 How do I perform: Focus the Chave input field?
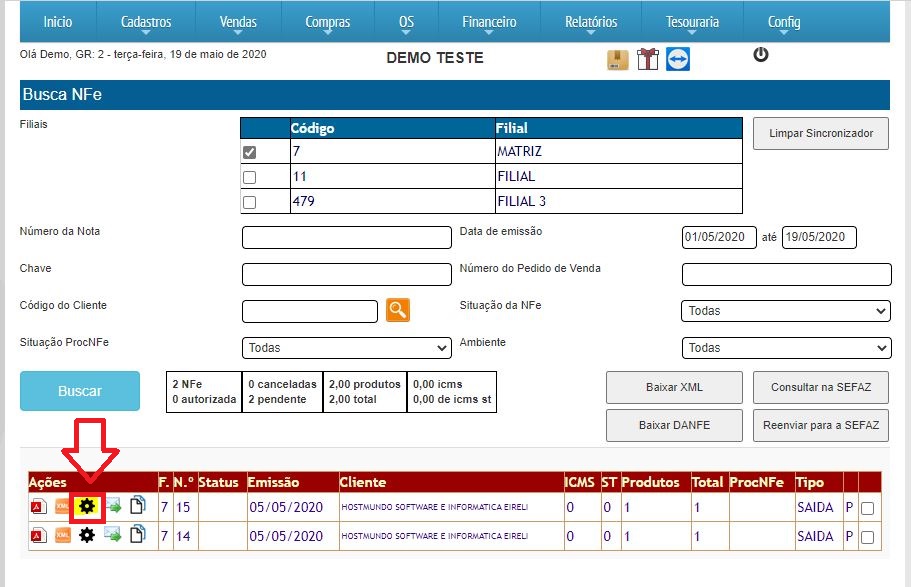(347, 274)
